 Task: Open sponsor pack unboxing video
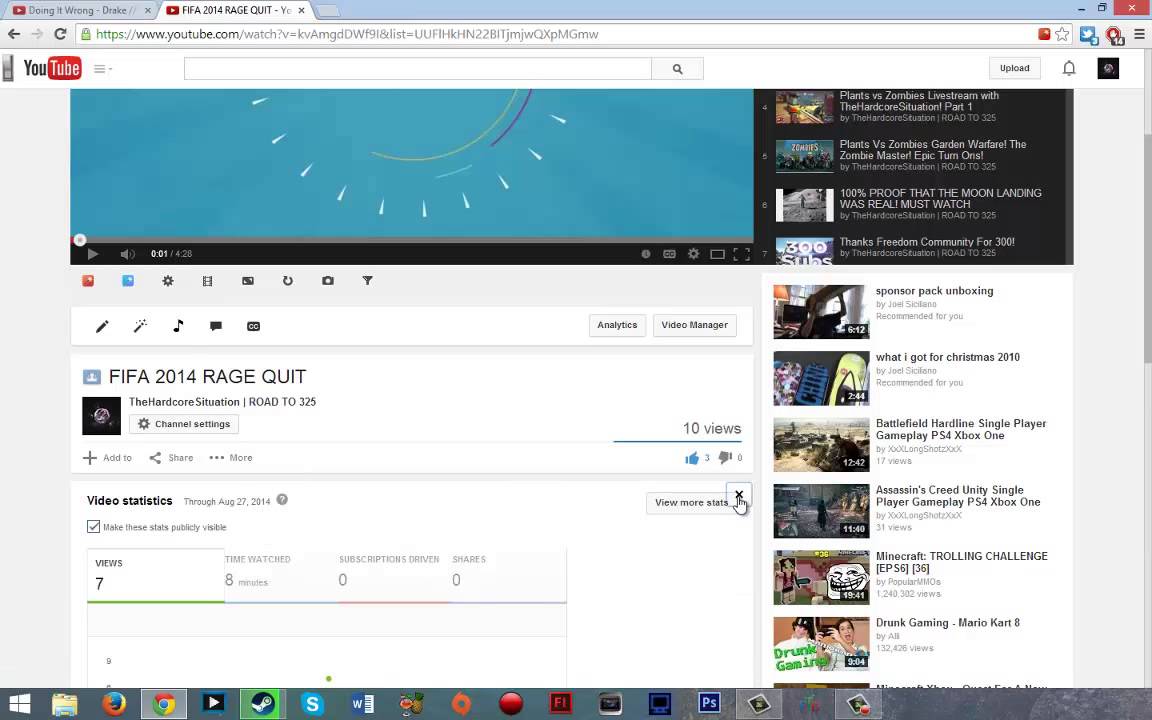[934, 291]
